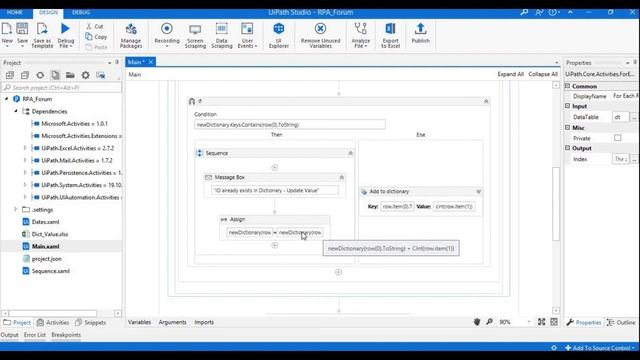Collapse the Misc properties section
Image resolution: width=640 pixels, height=360 pixels.
(x=568, y=127)
